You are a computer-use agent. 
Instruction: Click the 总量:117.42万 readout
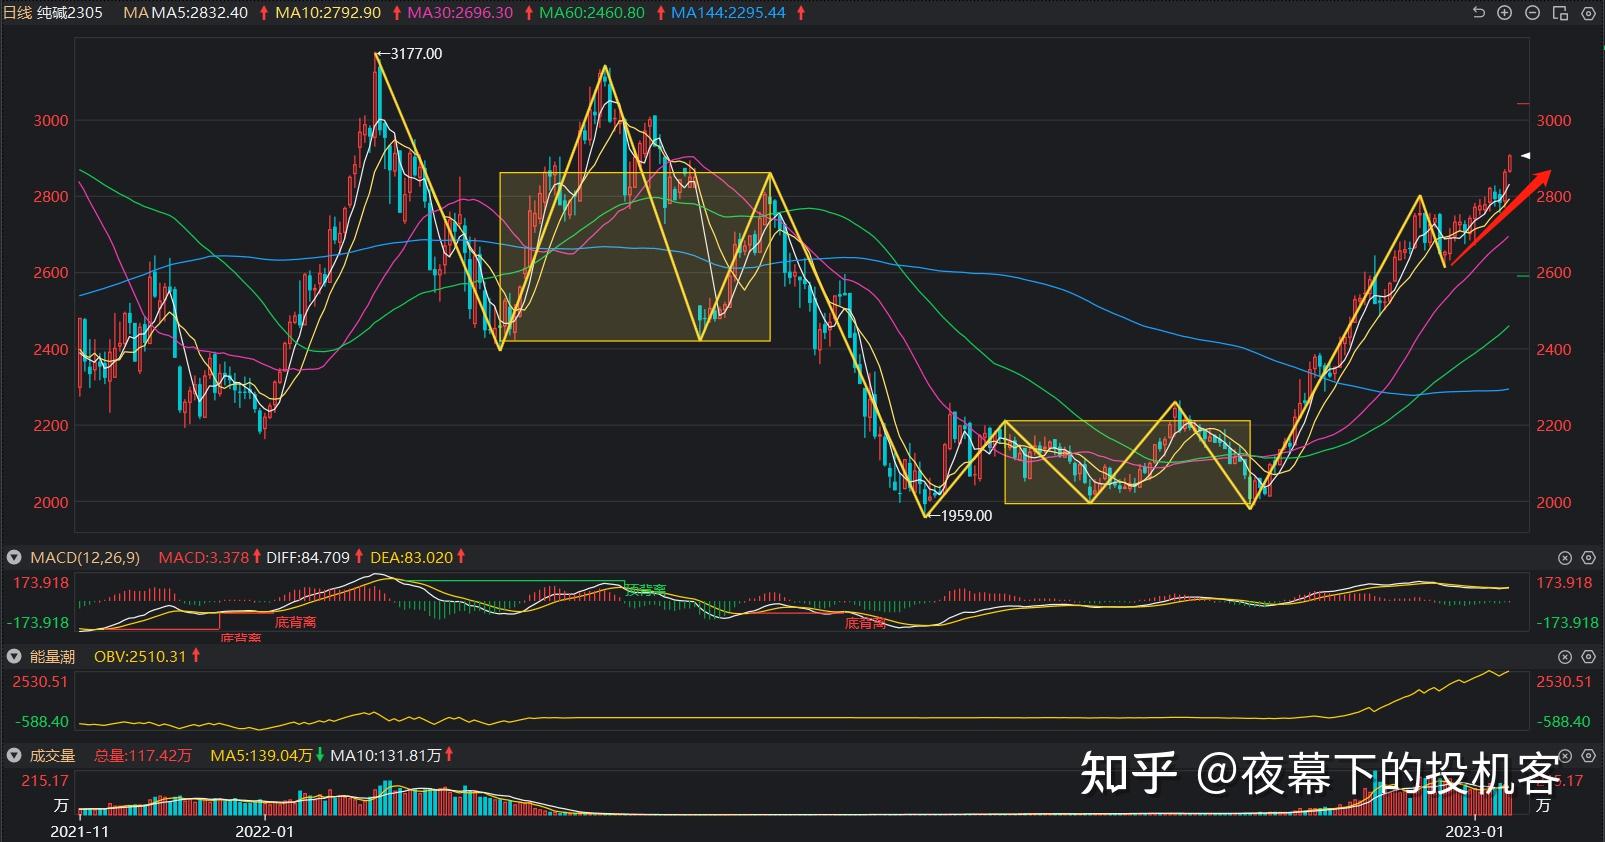143,756
